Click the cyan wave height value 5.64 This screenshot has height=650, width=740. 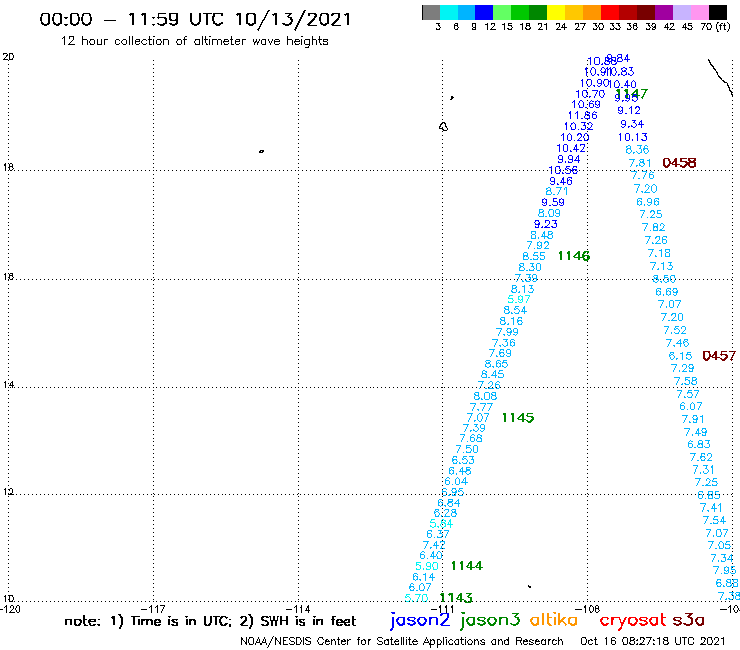point(441,524)
